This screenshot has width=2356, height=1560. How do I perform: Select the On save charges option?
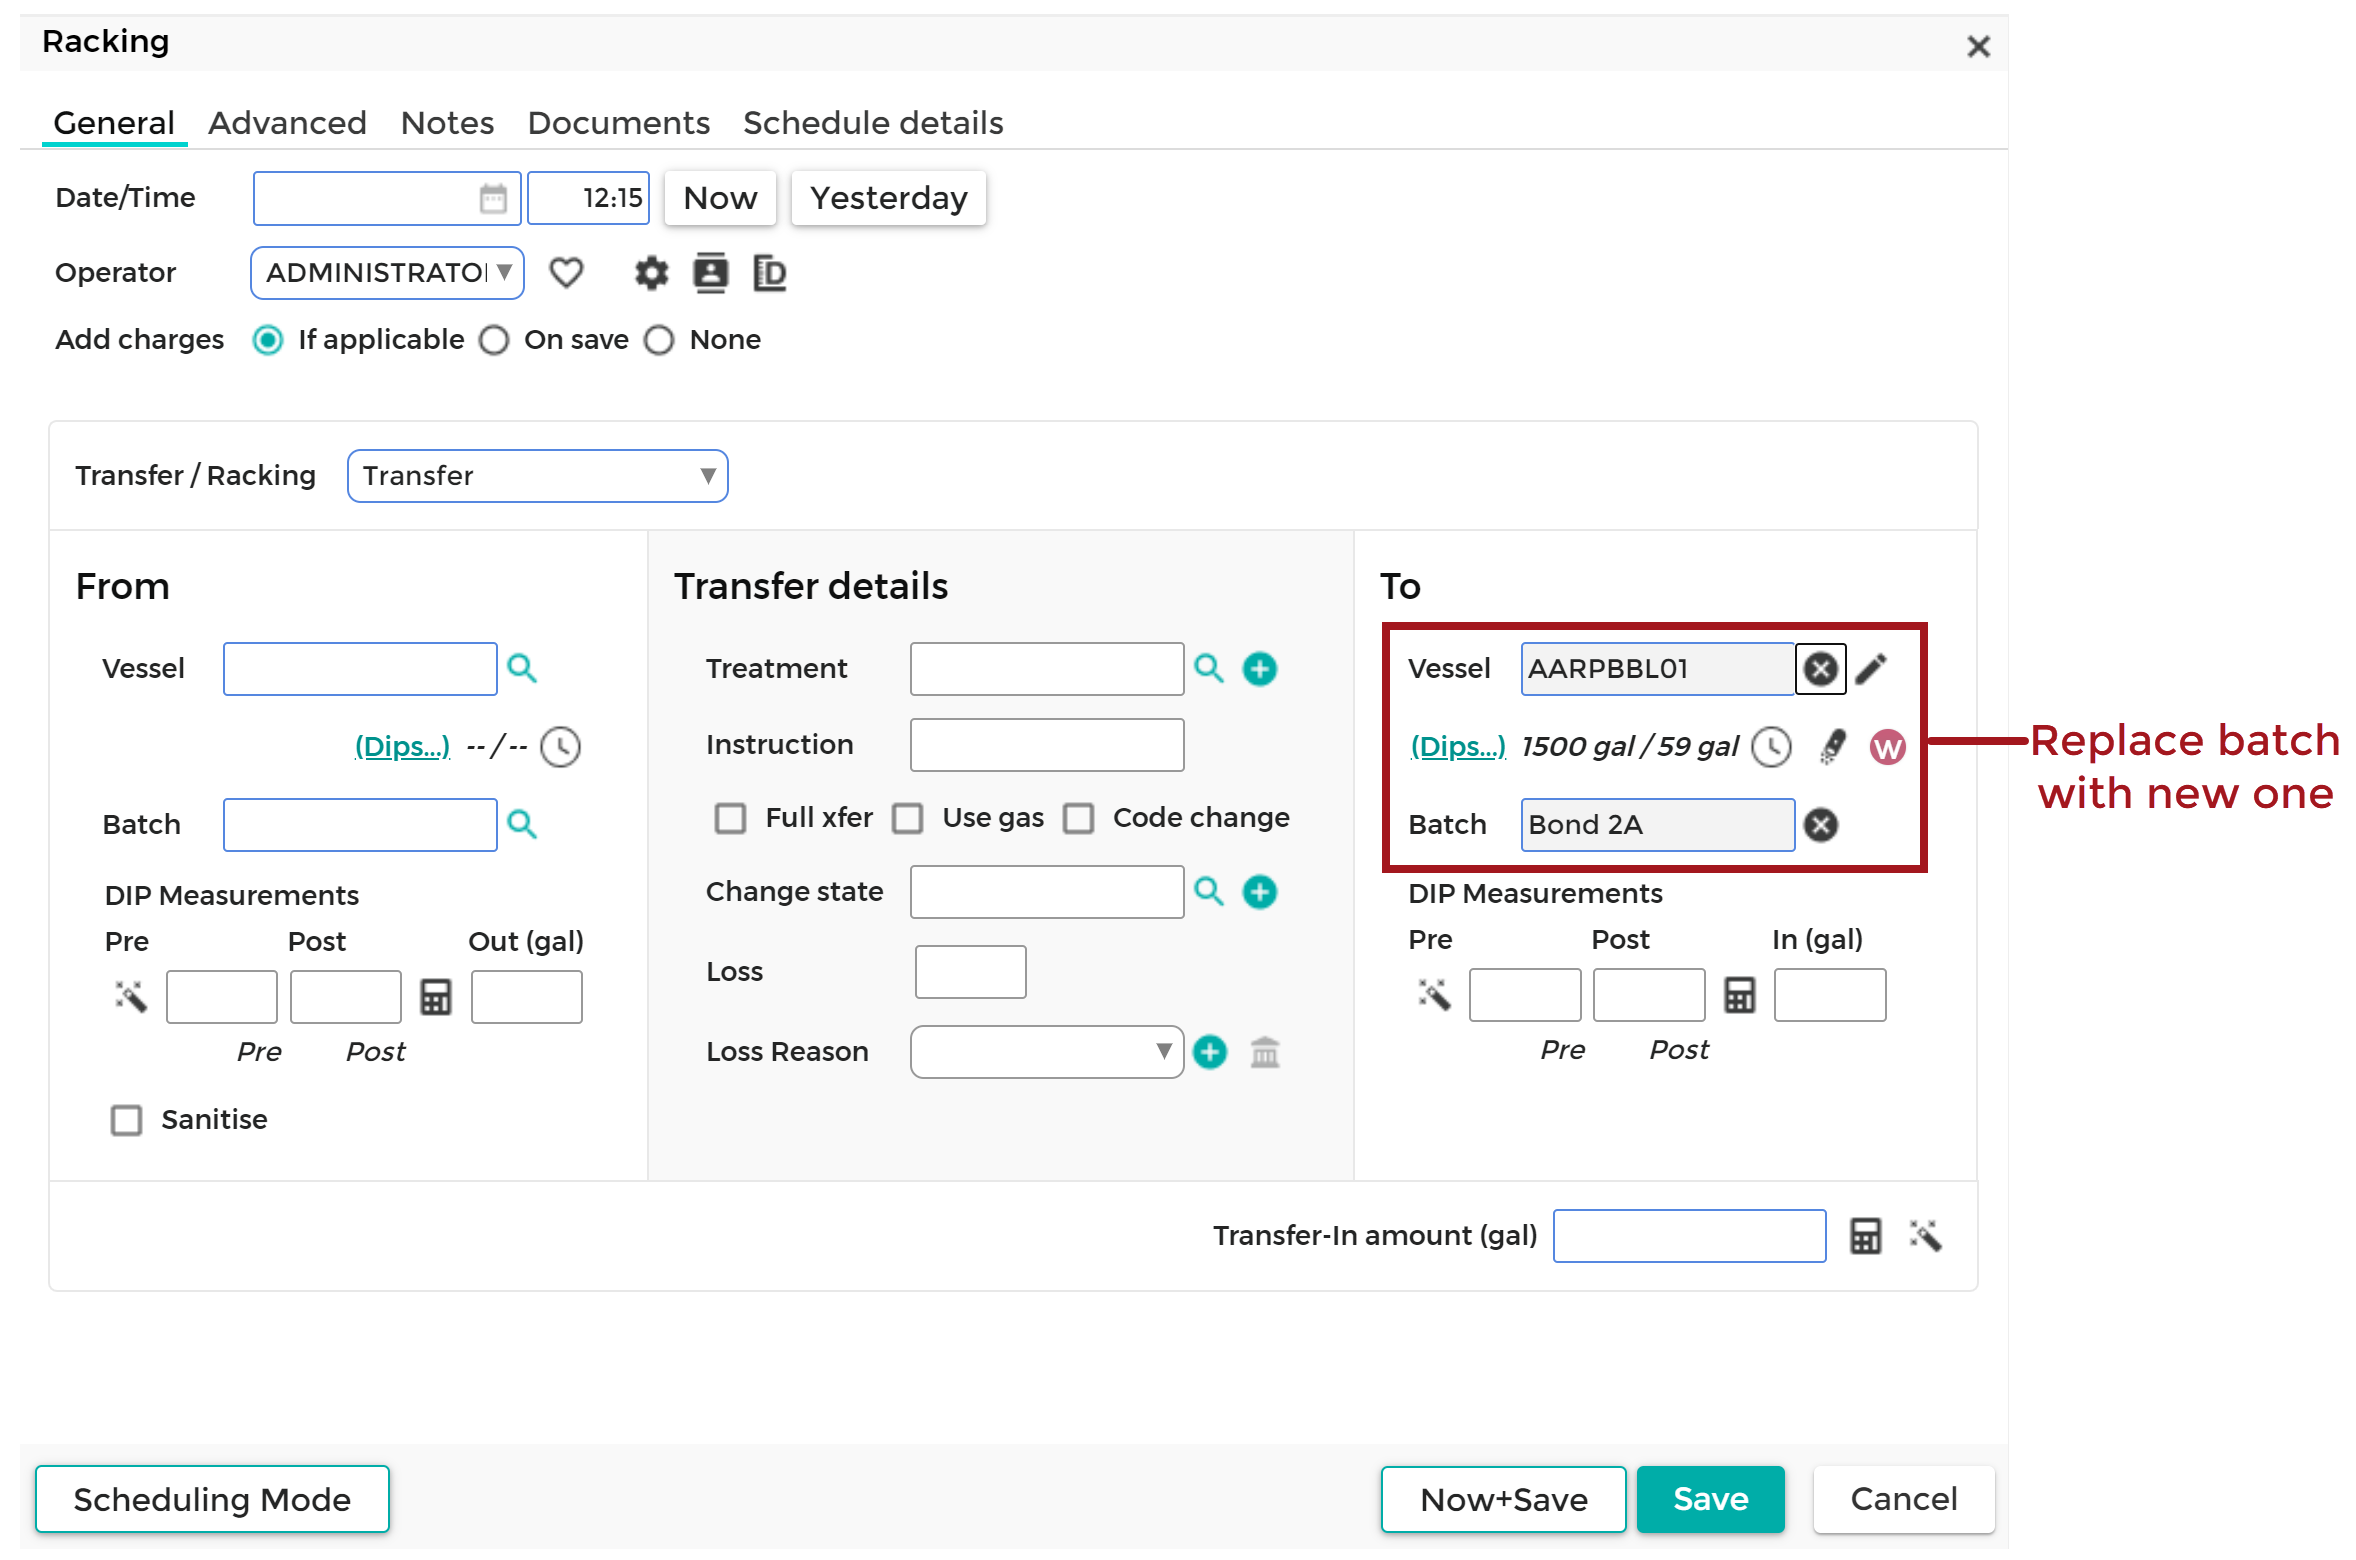tap(494, 340)
